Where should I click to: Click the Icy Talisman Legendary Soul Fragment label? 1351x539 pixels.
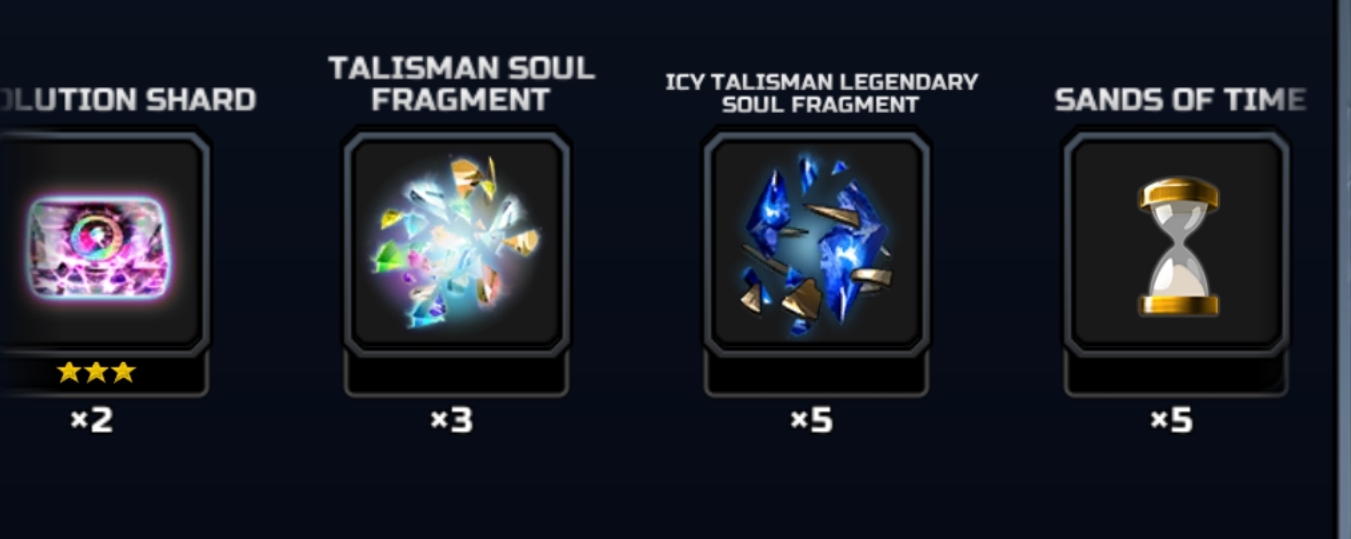[821, 92]
